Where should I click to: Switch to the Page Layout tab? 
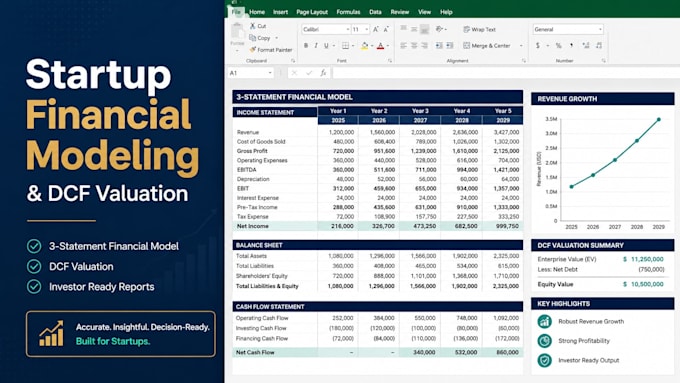click(312, 12)
